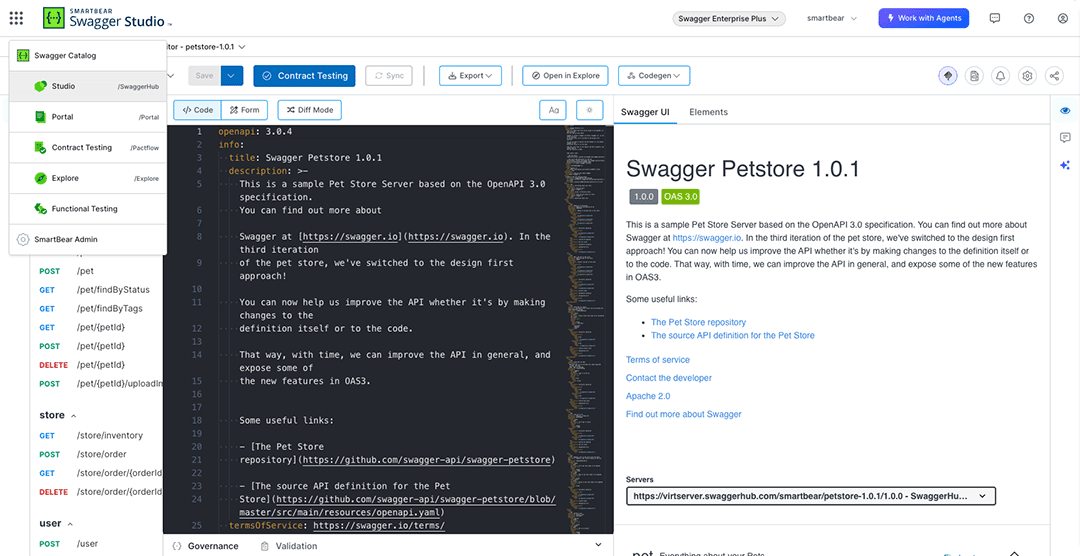
Task: Select Portal in the product menu
Action: [x=88, y=117]
